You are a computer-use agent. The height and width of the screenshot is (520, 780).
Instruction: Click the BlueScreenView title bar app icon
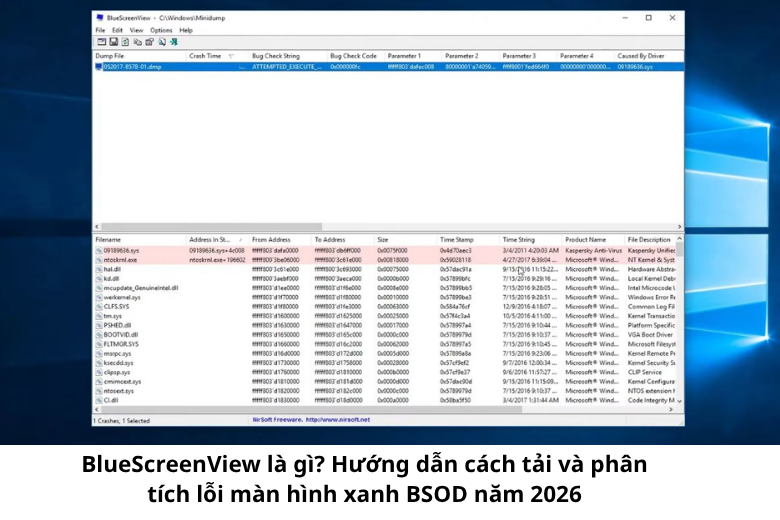point(100,18)
